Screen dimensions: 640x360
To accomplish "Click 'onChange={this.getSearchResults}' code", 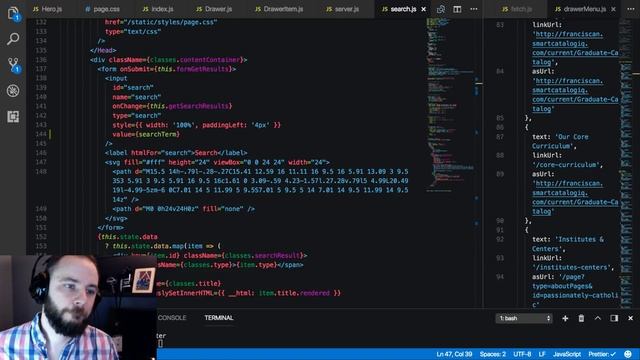I will (172, 106).
